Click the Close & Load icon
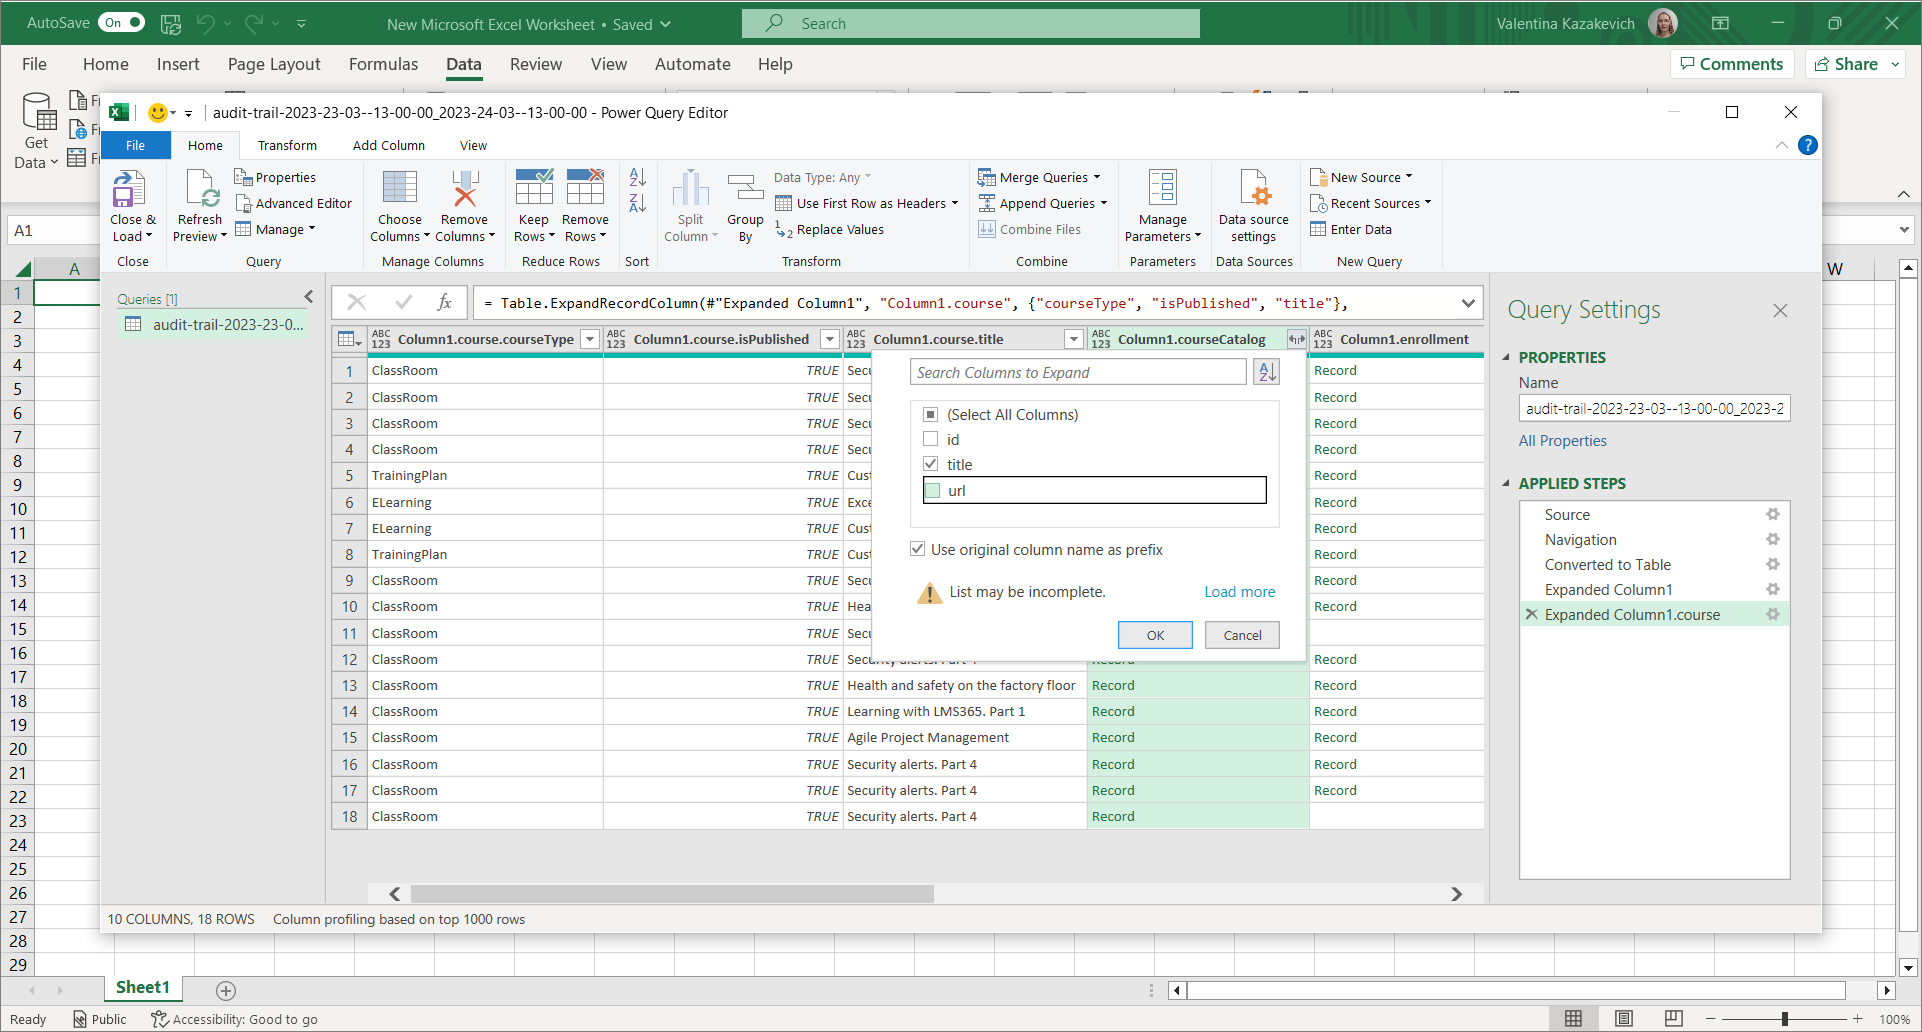1922x1032 pixels. point(129,190)
